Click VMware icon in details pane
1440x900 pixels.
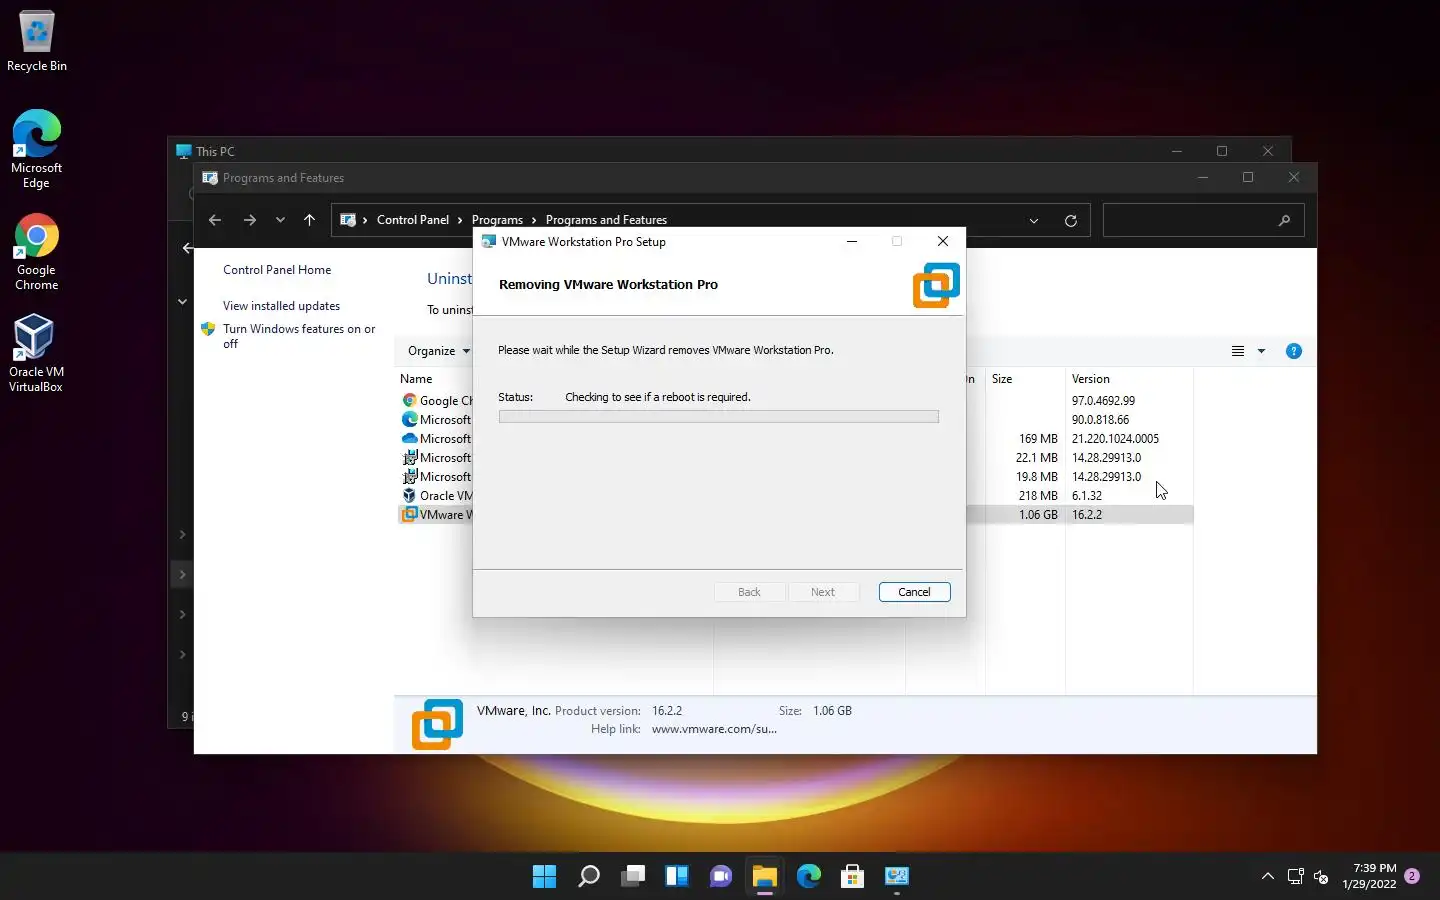pos(437,724)
